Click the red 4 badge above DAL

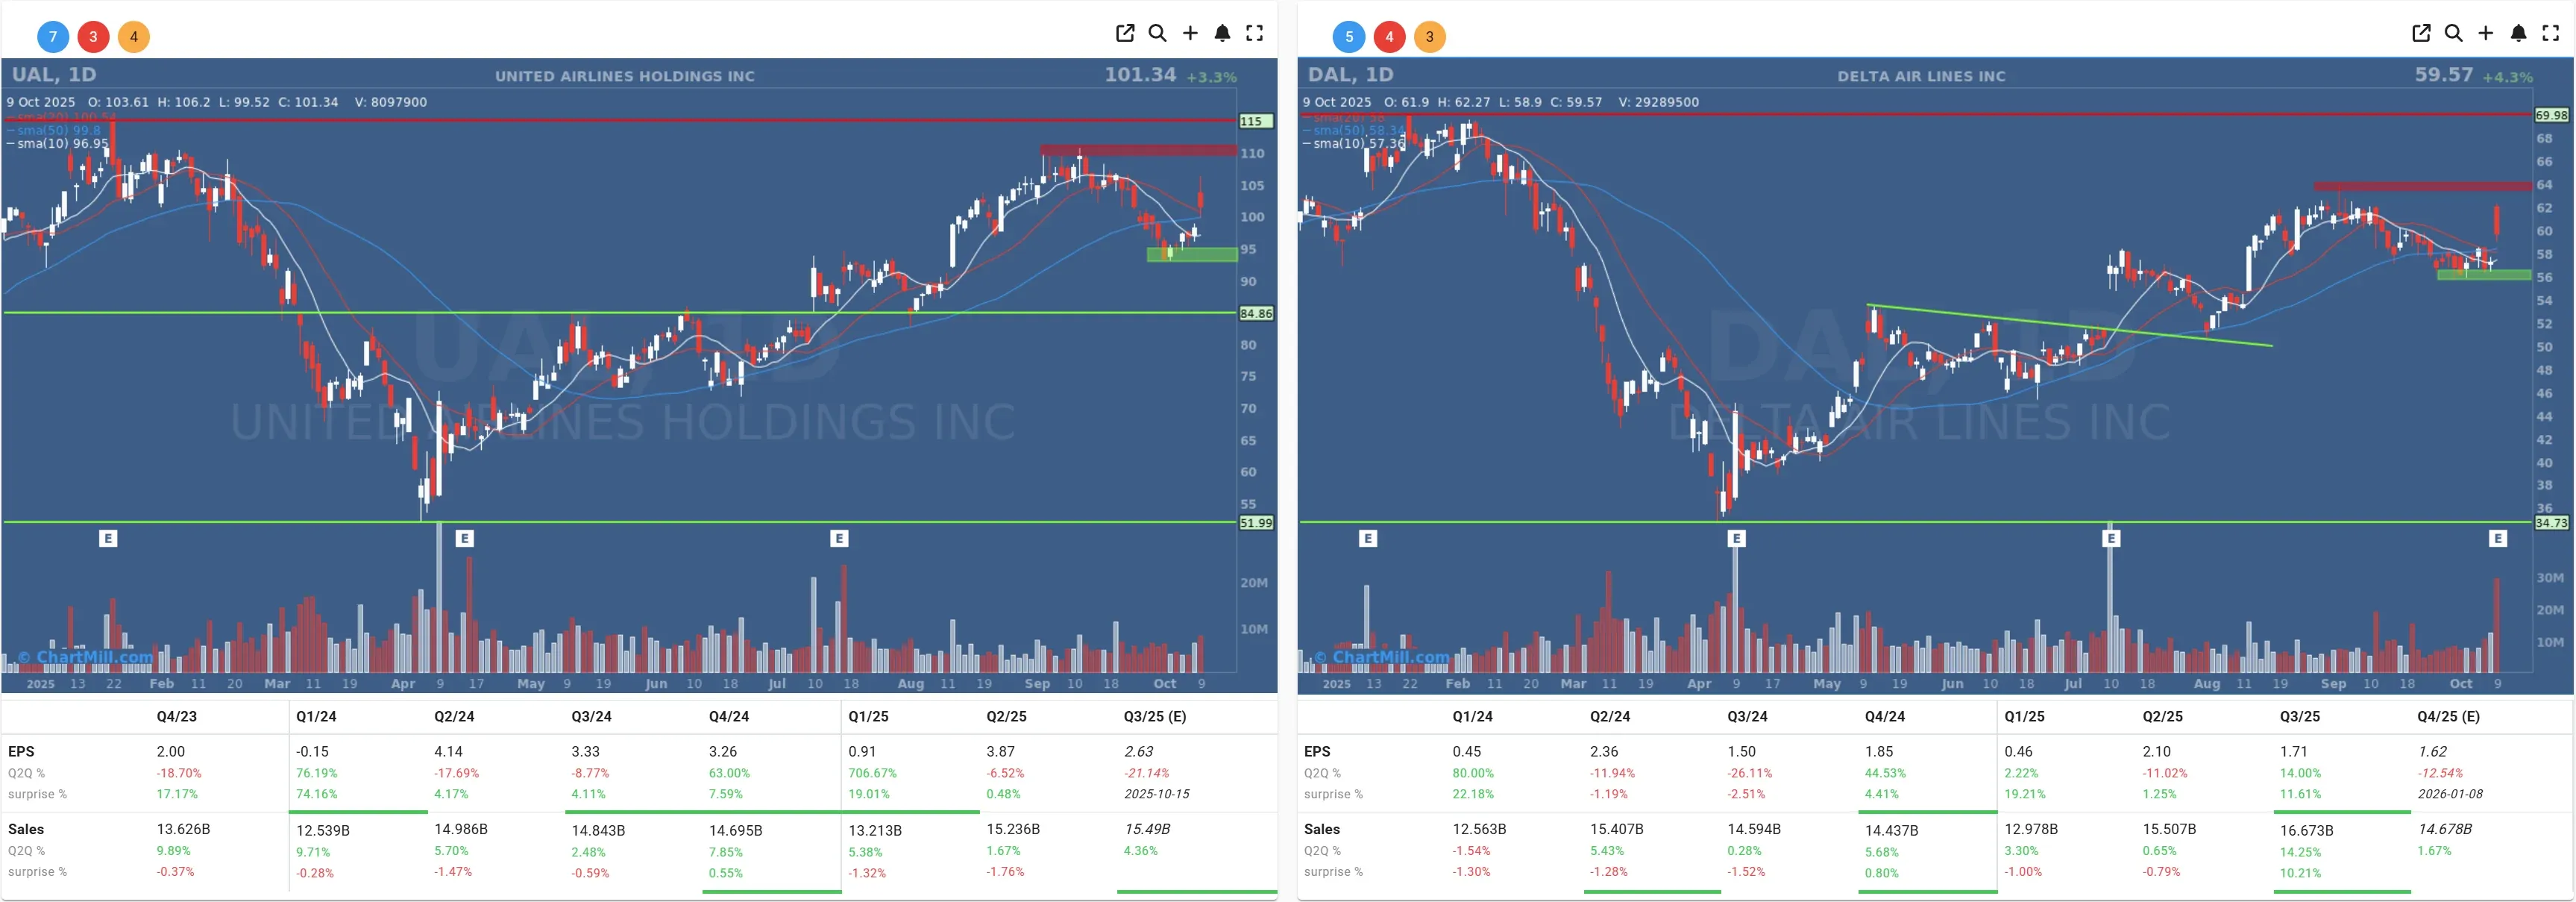tap(1389, 37)
